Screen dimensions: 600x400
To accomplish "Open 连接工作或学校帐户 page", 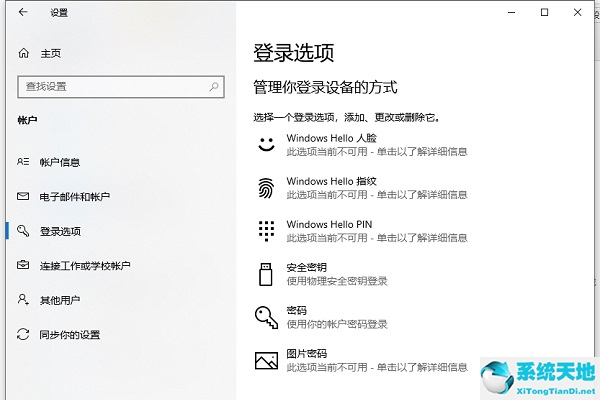I will point(85,266).
